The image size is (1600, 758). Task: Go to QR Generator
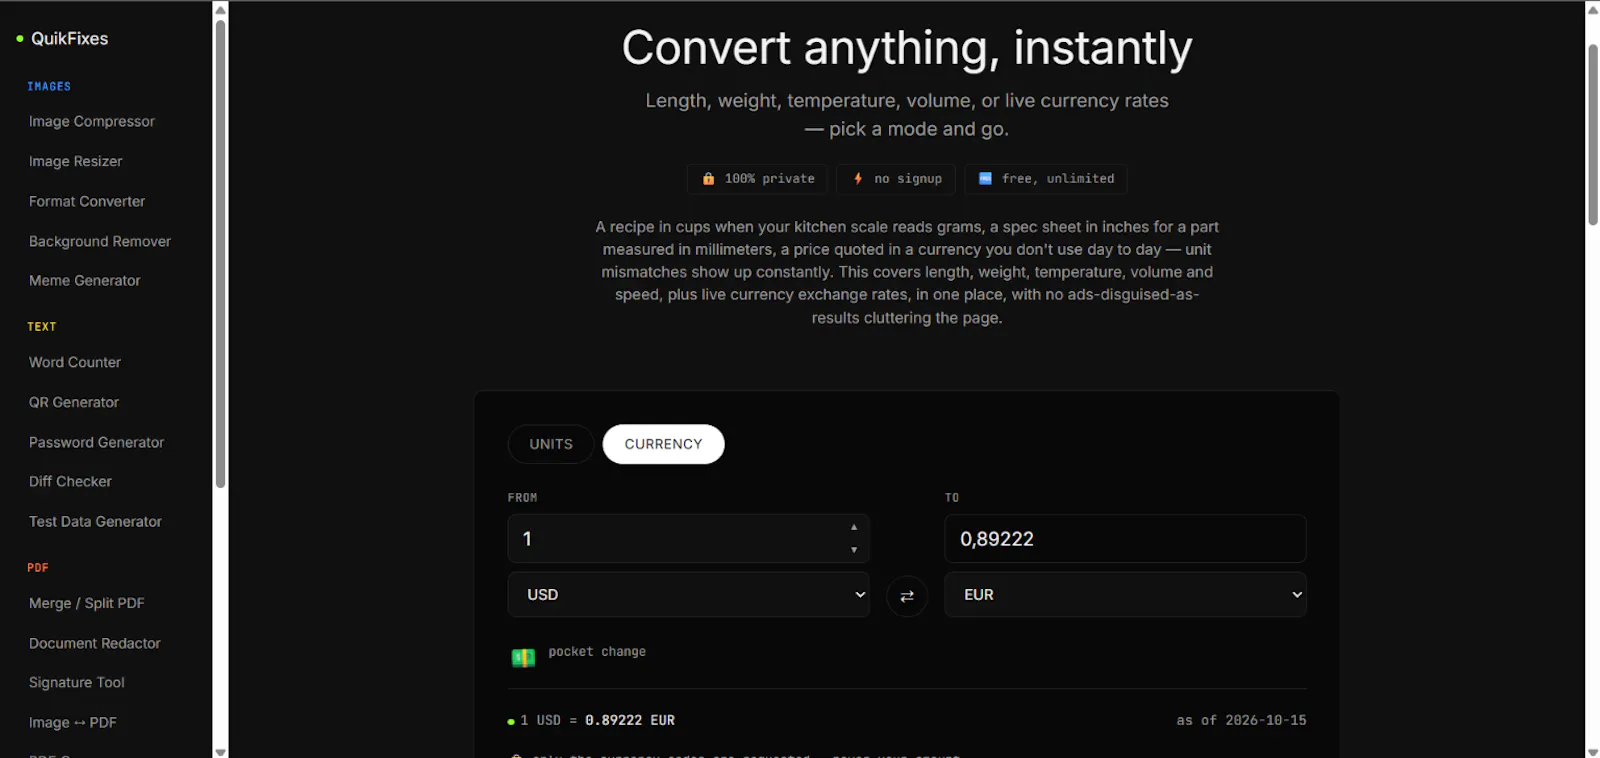(x=74, y=402)
